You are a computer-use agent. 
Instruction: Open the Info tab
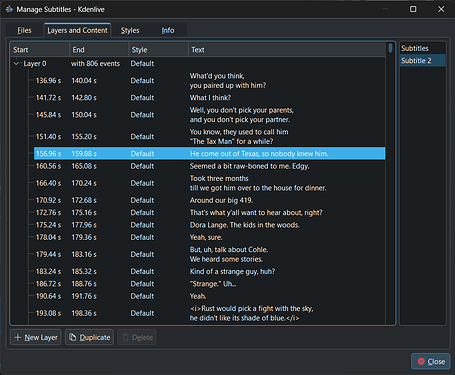tap(168, 30)
